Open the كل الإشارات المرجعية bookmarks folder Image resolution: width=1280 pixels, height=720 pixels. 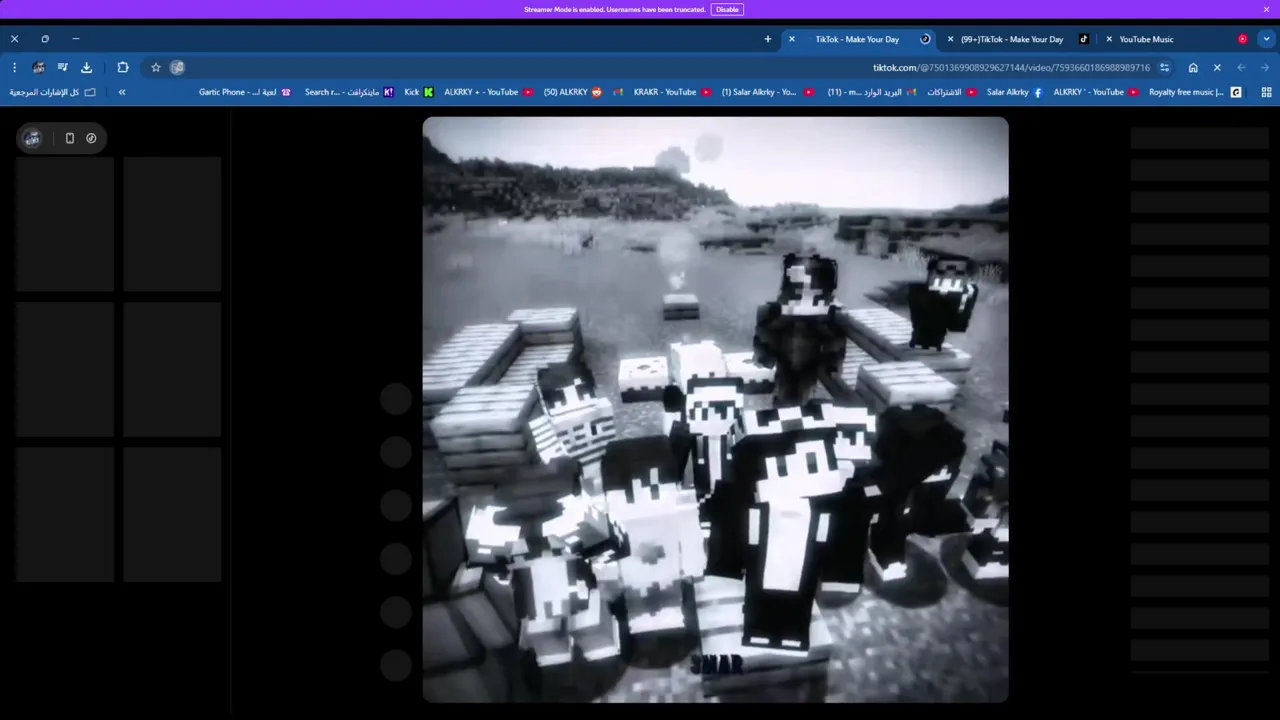click(52, 92)
